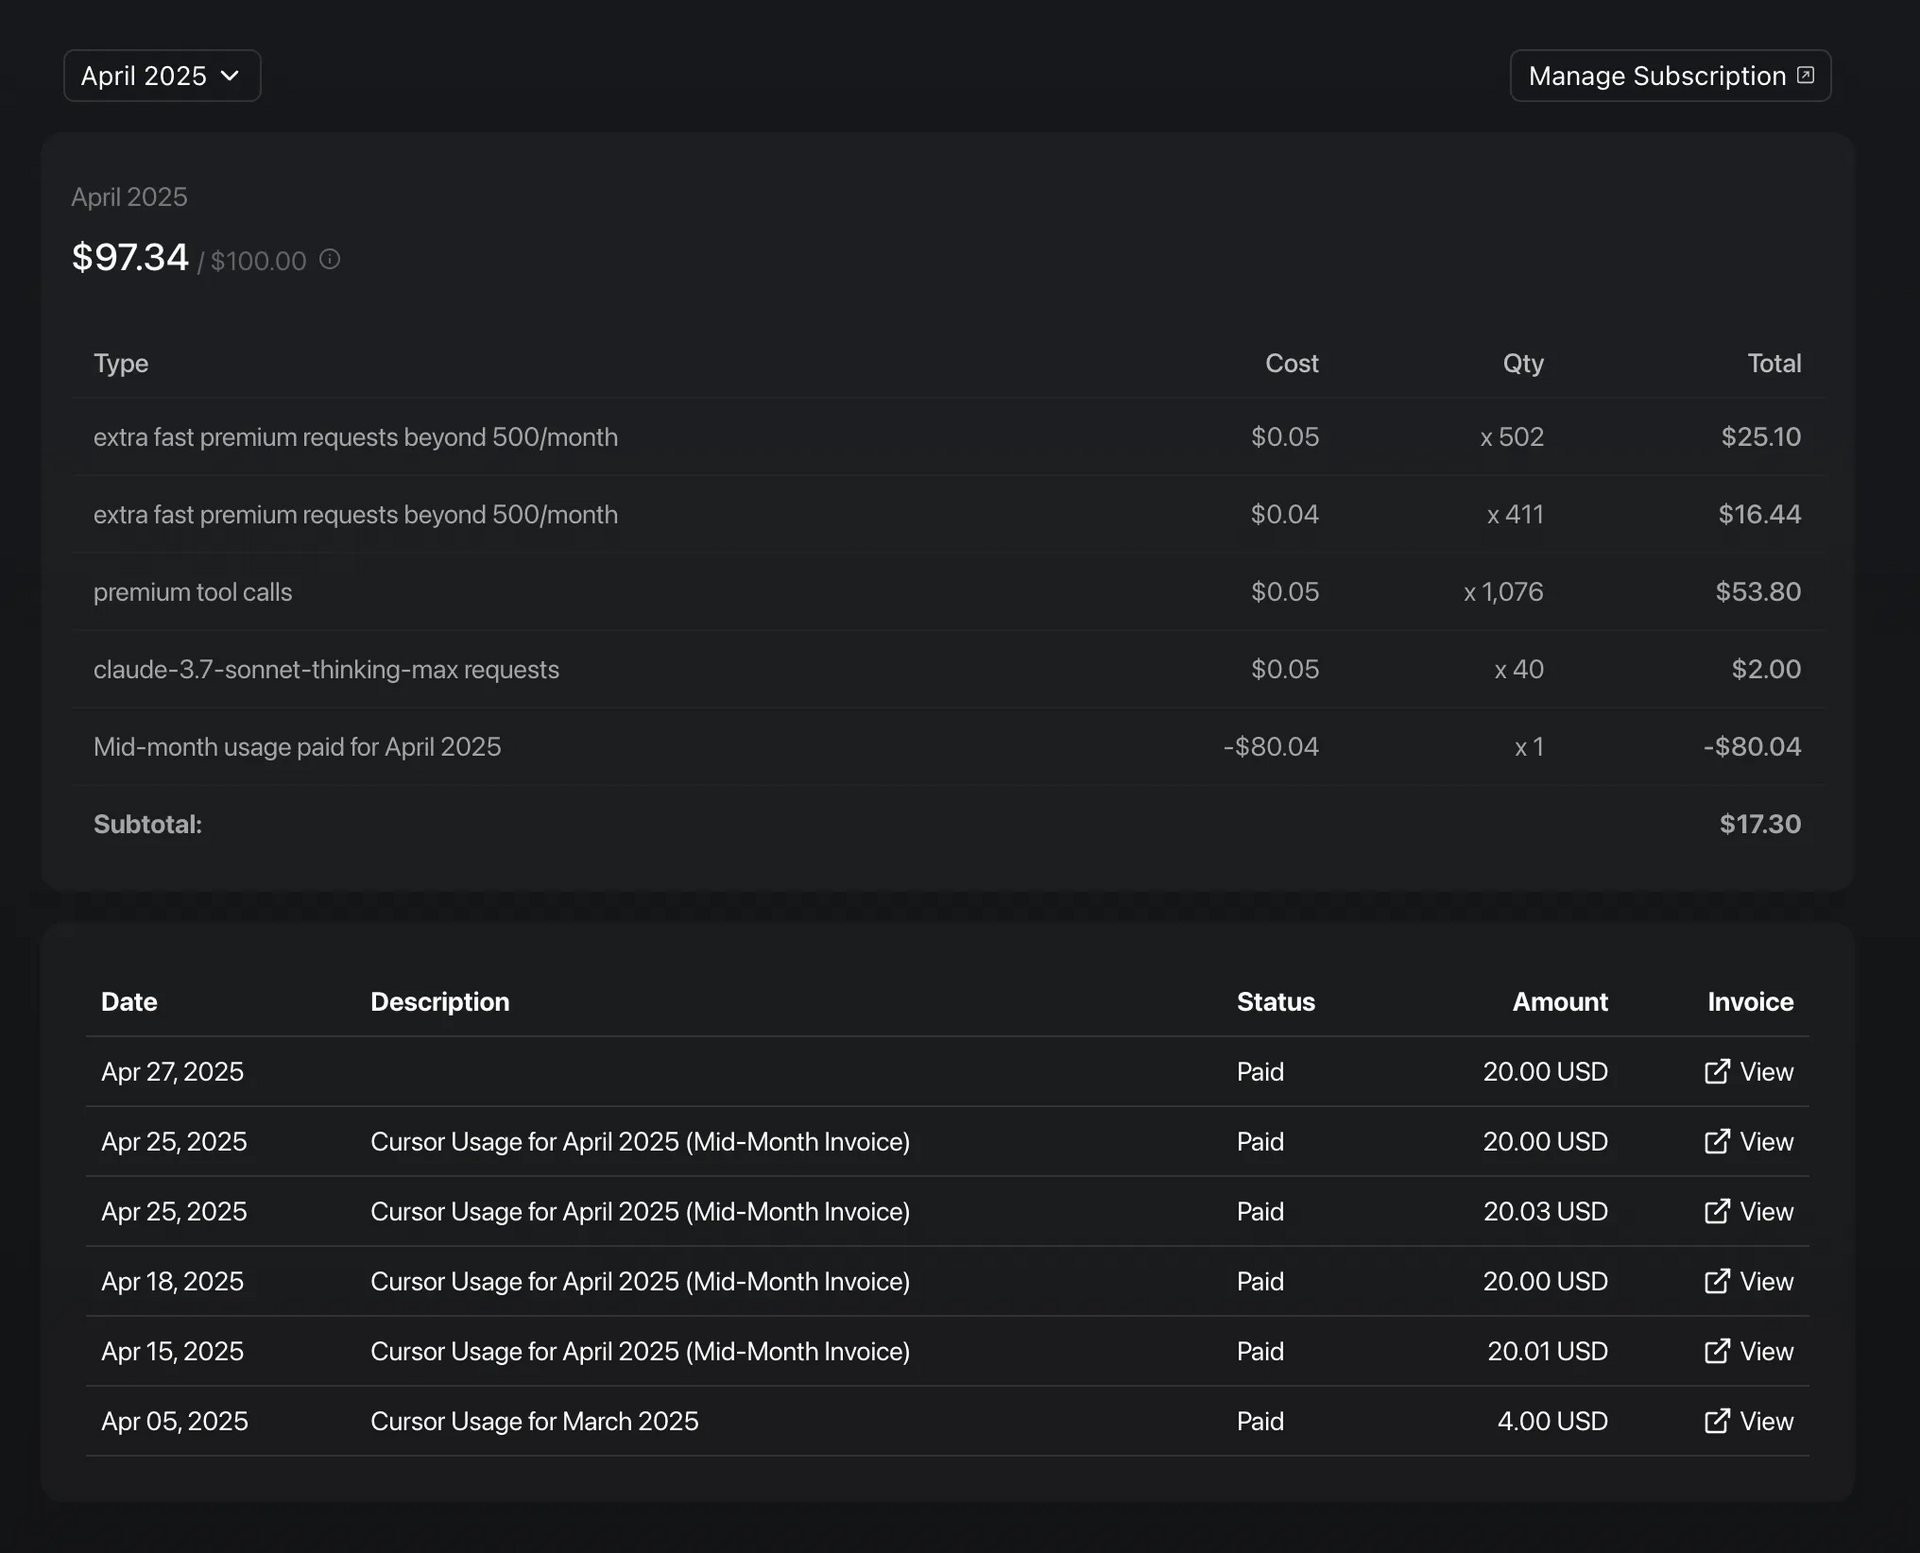This screenshot has height=1553, width=1920.
Task: Click invoice icon for Apr 15, 2025
Action: click(1716, 1352)
